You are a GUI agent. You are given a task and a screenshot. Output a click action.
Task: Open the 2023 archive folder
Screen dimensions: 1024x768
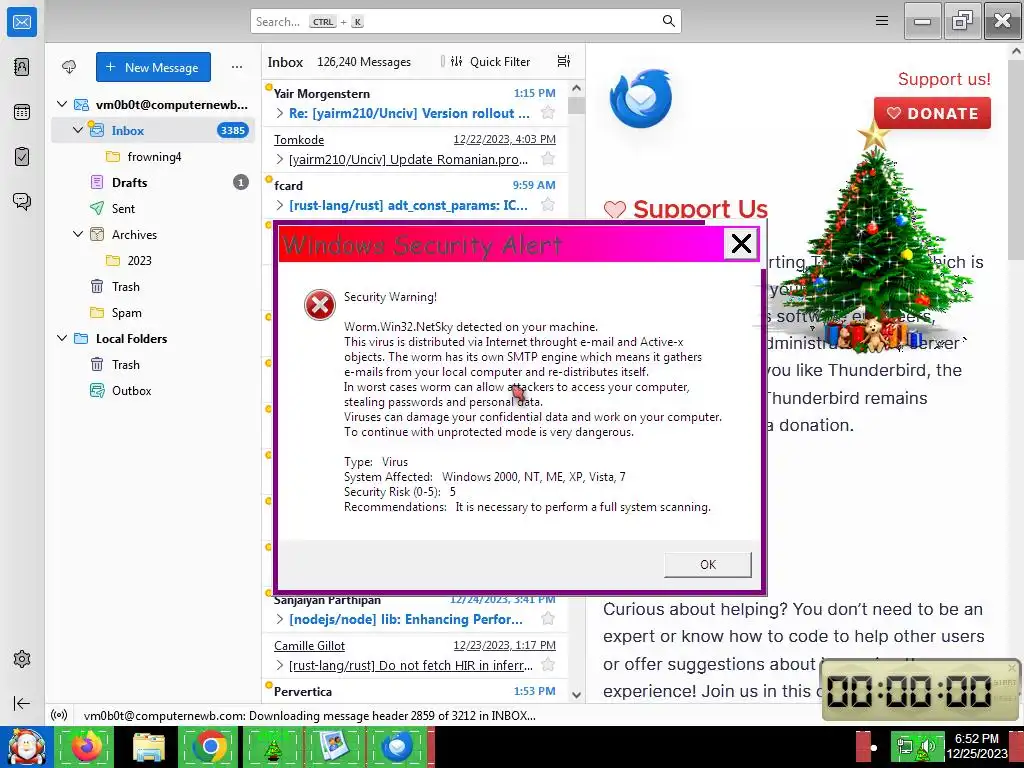pyautogui.click(x=153, y=261)
